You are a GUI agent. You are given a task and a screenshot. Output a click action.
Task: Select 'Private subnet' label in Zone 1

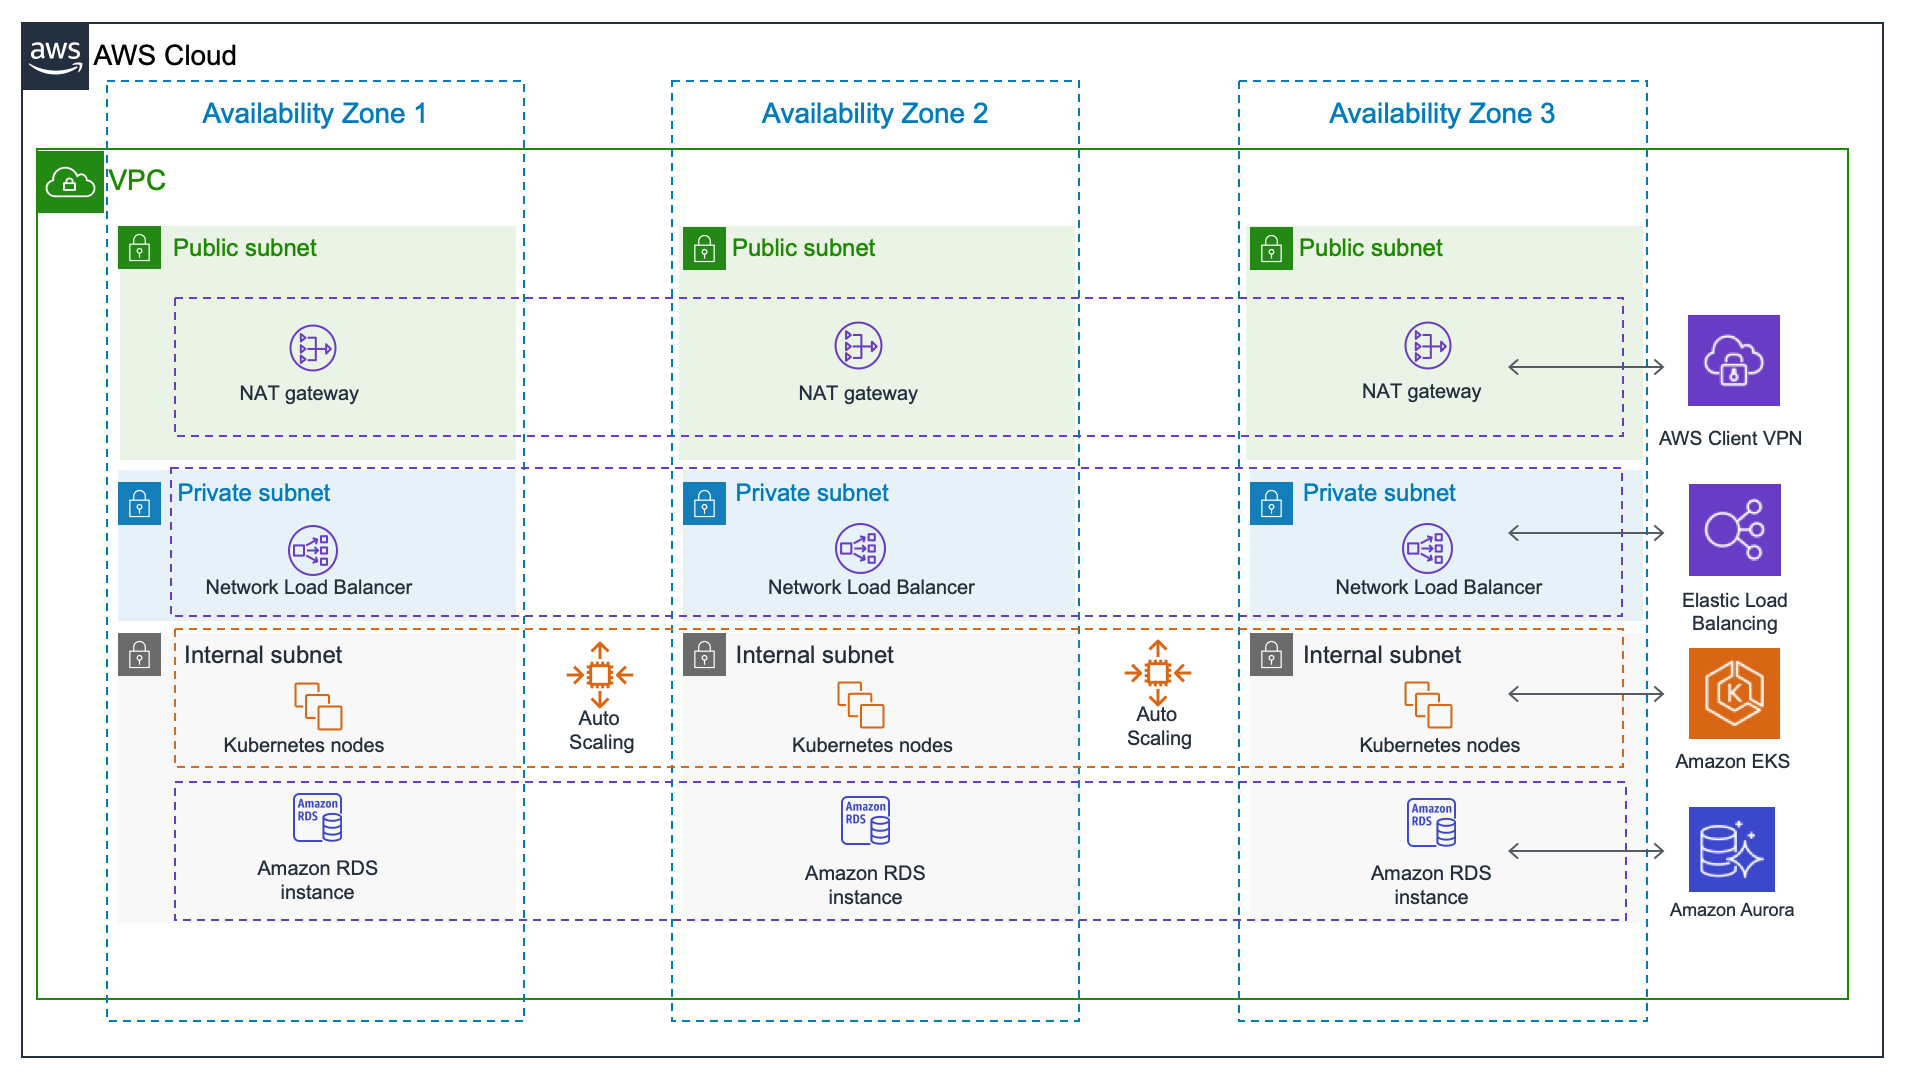click(254, 493)
